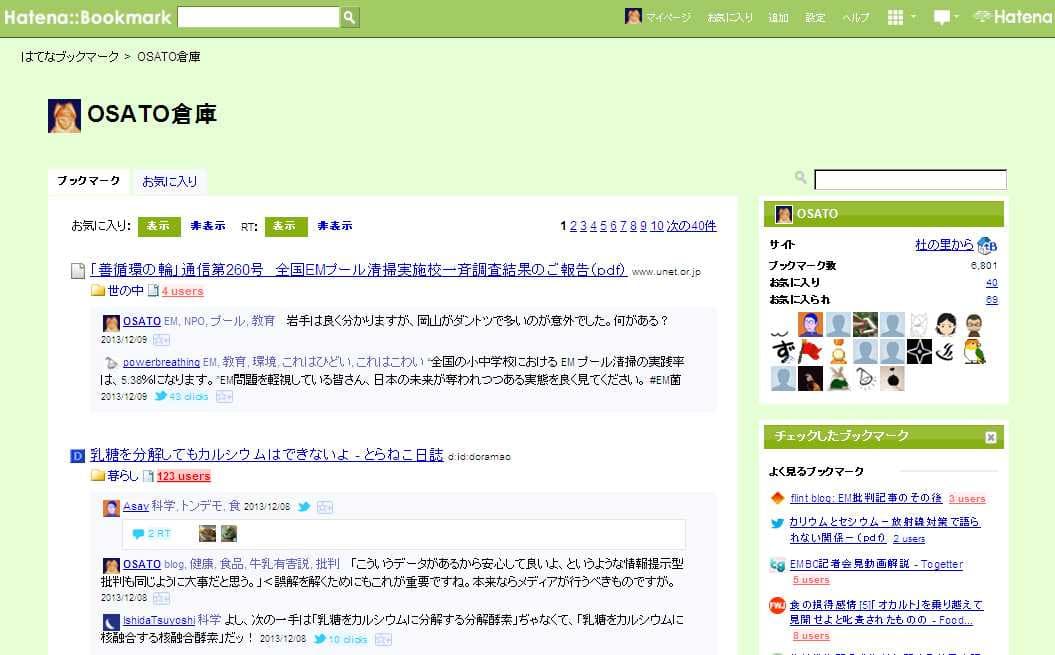Viewport: 1055px width, 655px height.
Task: Expand the speech bubble notifications dropdown
Action: (945, 17)
